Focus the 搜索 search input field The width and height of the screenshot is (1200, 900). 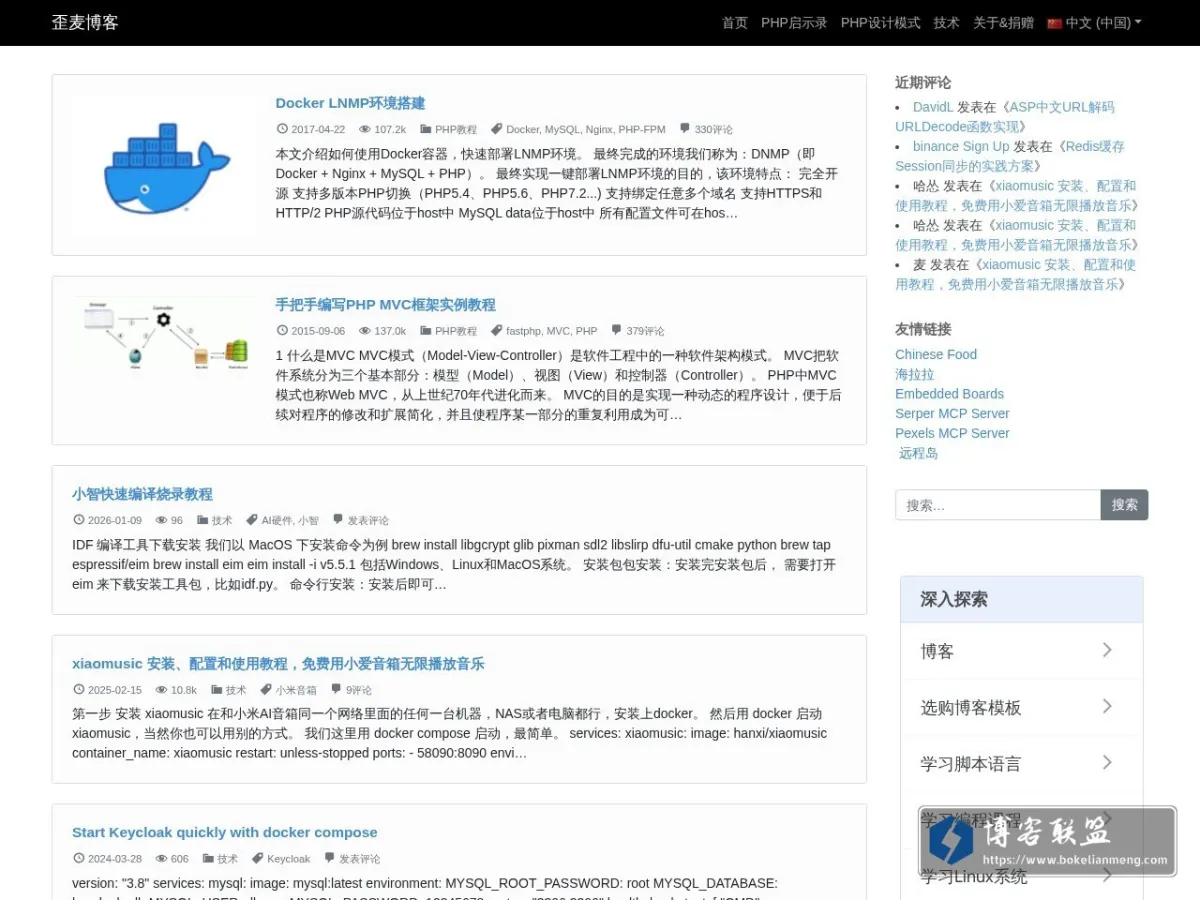point(998,505)
